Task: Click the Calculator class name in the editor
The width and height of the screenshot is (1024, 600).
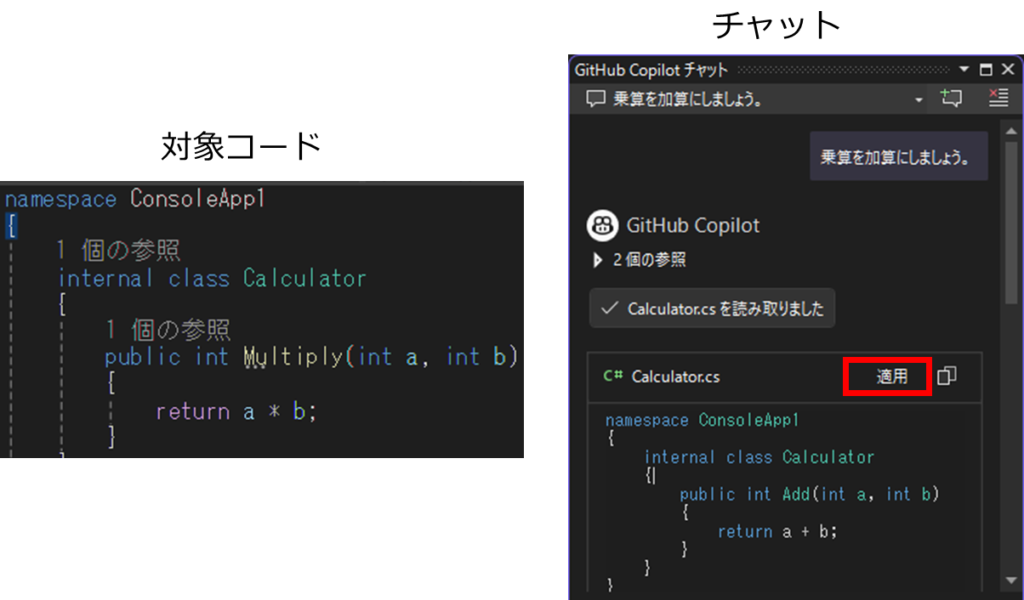Action: click(x=304, y=278)
